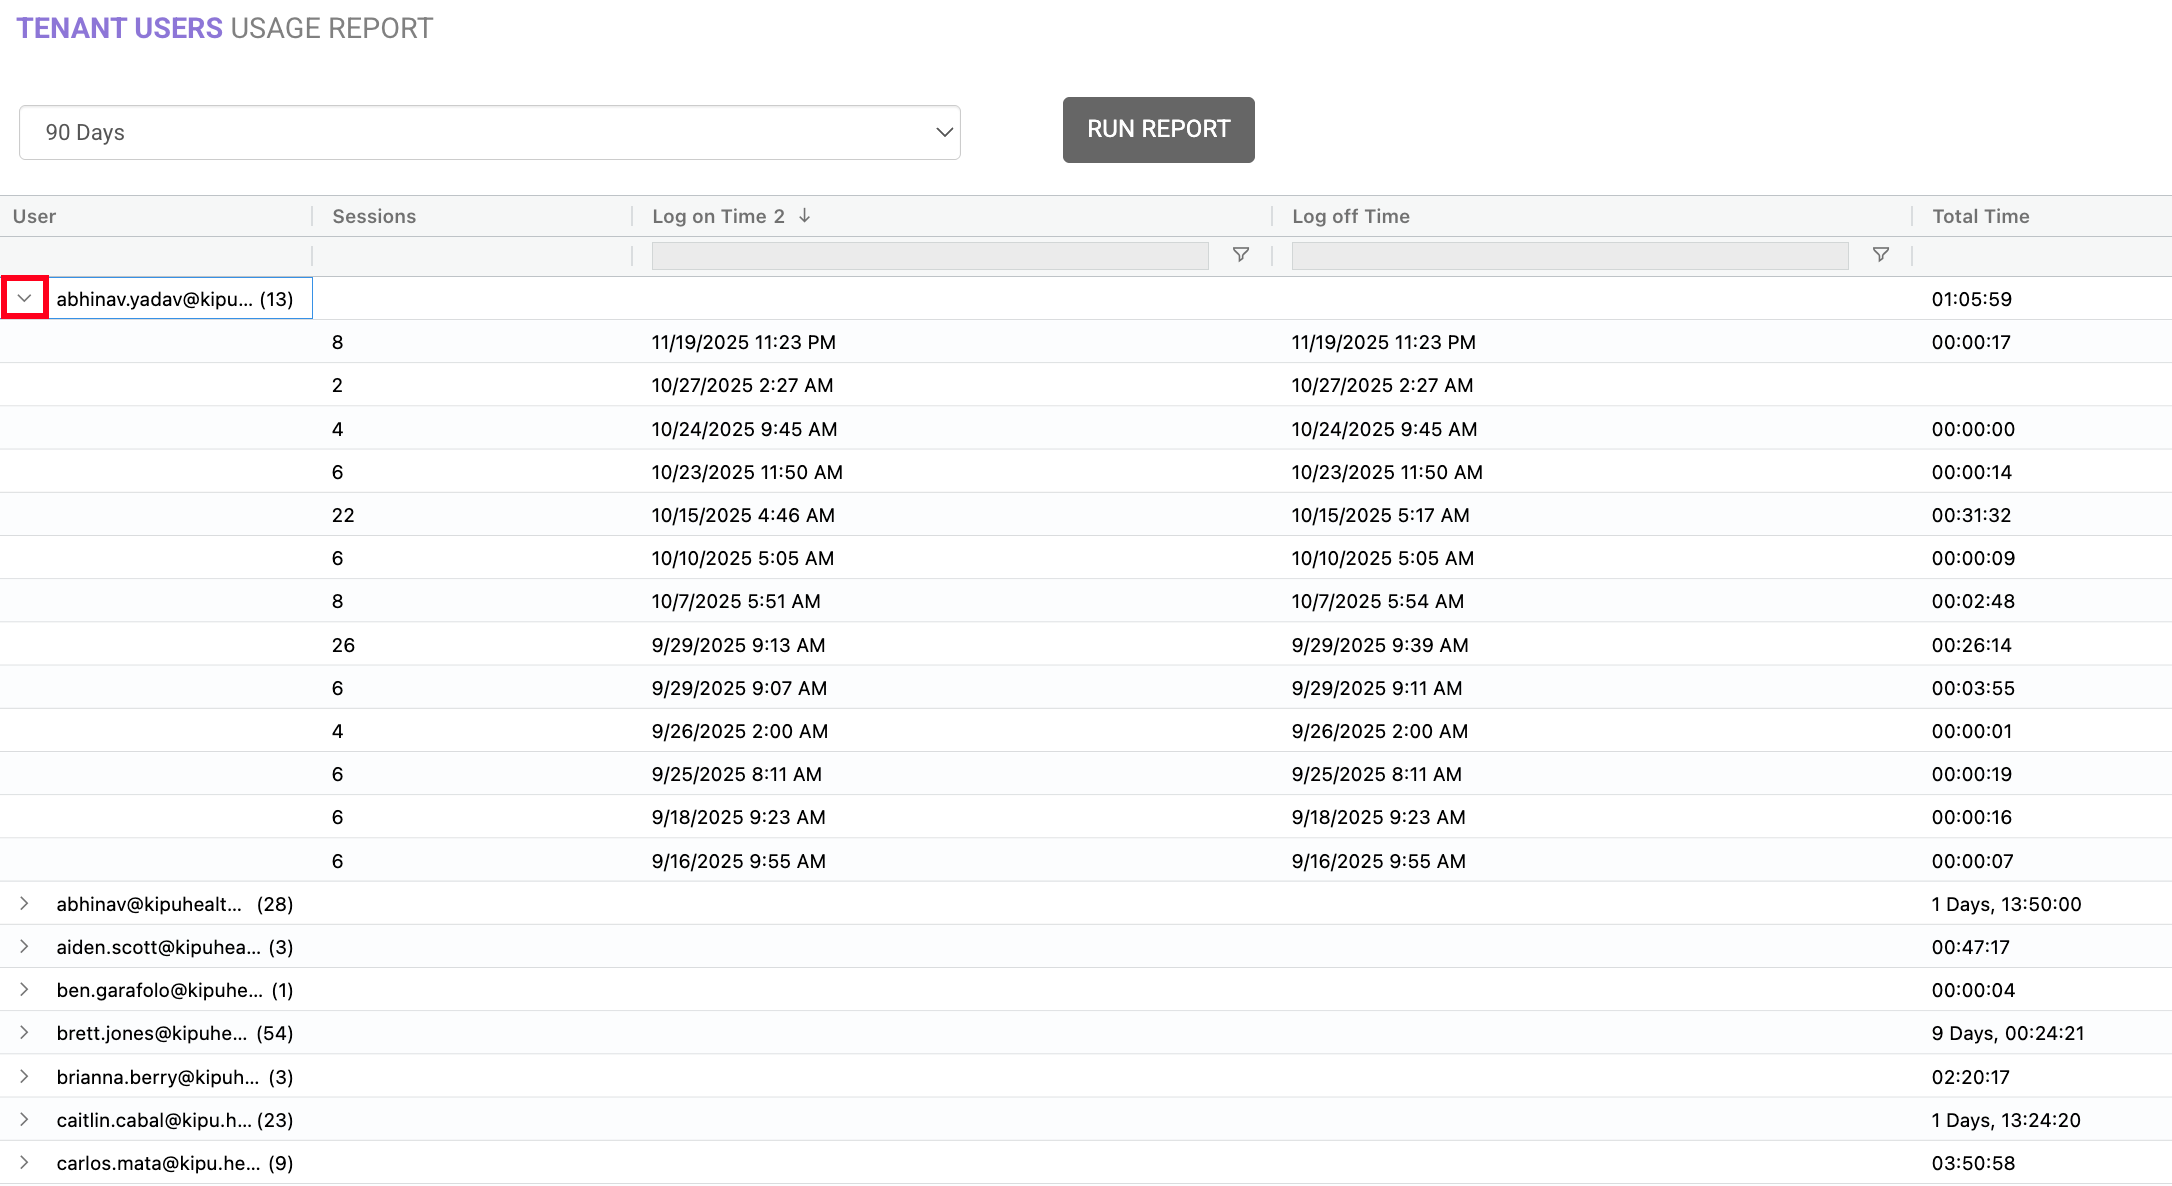Open the 90 Days period dropdown
The height and width of the screenshot is (1186, 2172).
[x=490, y=132]
